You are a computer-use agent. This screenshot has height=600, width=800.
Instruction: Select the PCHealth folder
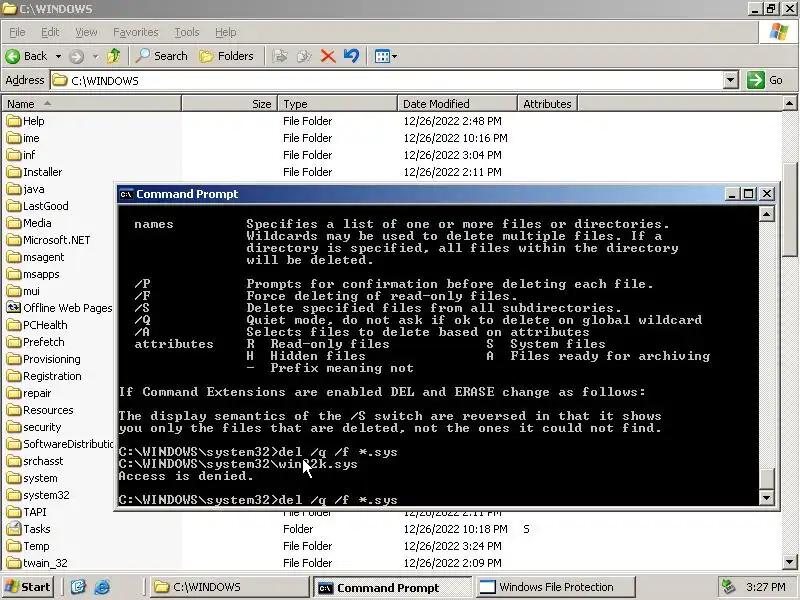pyautogui.click(x=37, y=325)
